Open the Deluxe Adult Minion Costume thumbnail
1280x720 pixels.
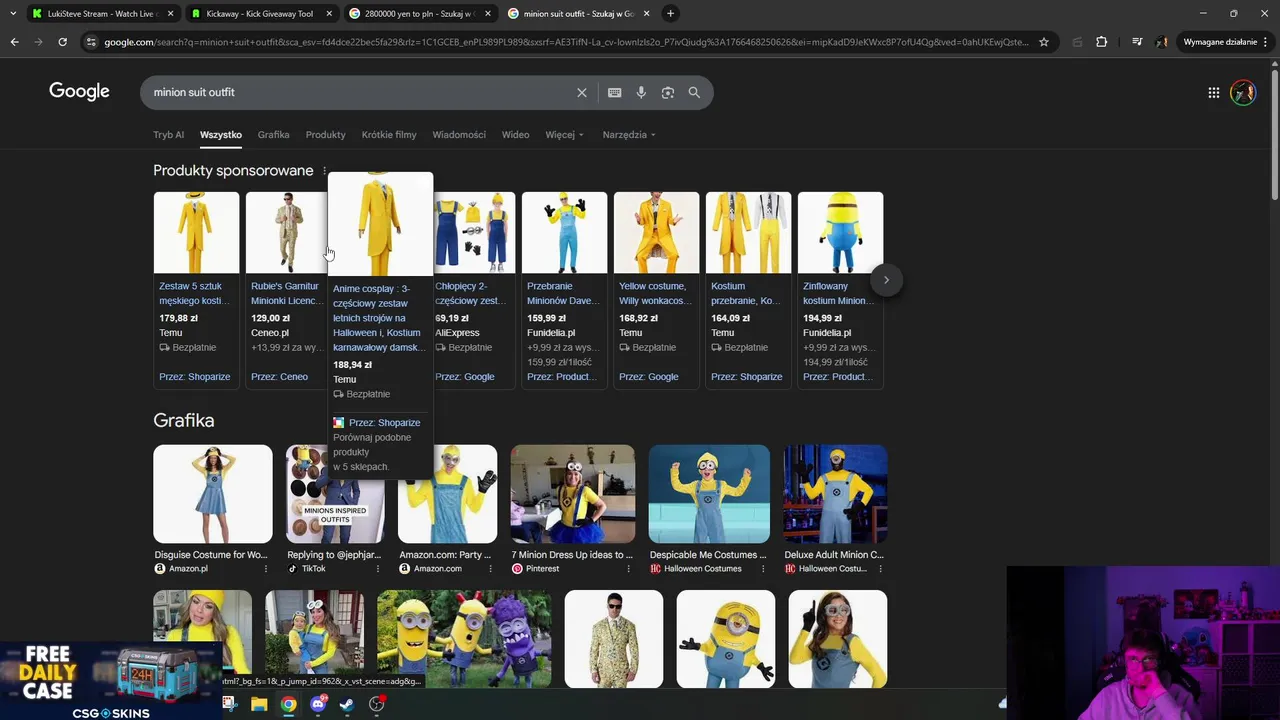(x=835, y=494)
